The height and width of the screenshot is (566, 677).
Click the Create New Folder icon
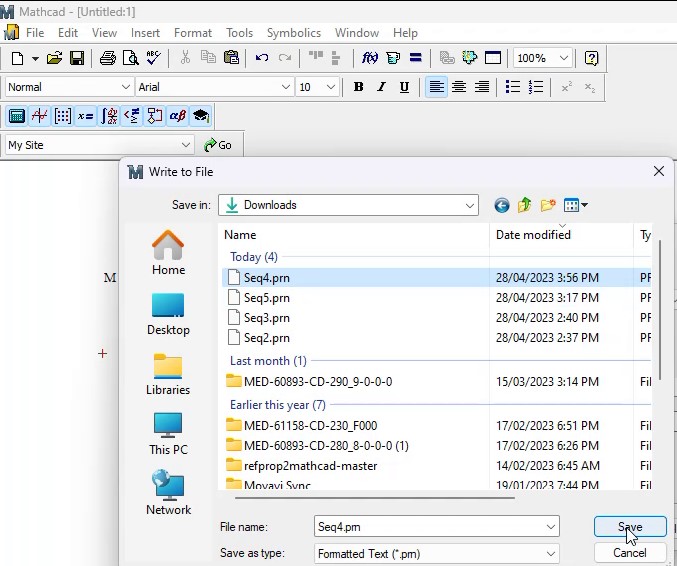coord(548,205)
